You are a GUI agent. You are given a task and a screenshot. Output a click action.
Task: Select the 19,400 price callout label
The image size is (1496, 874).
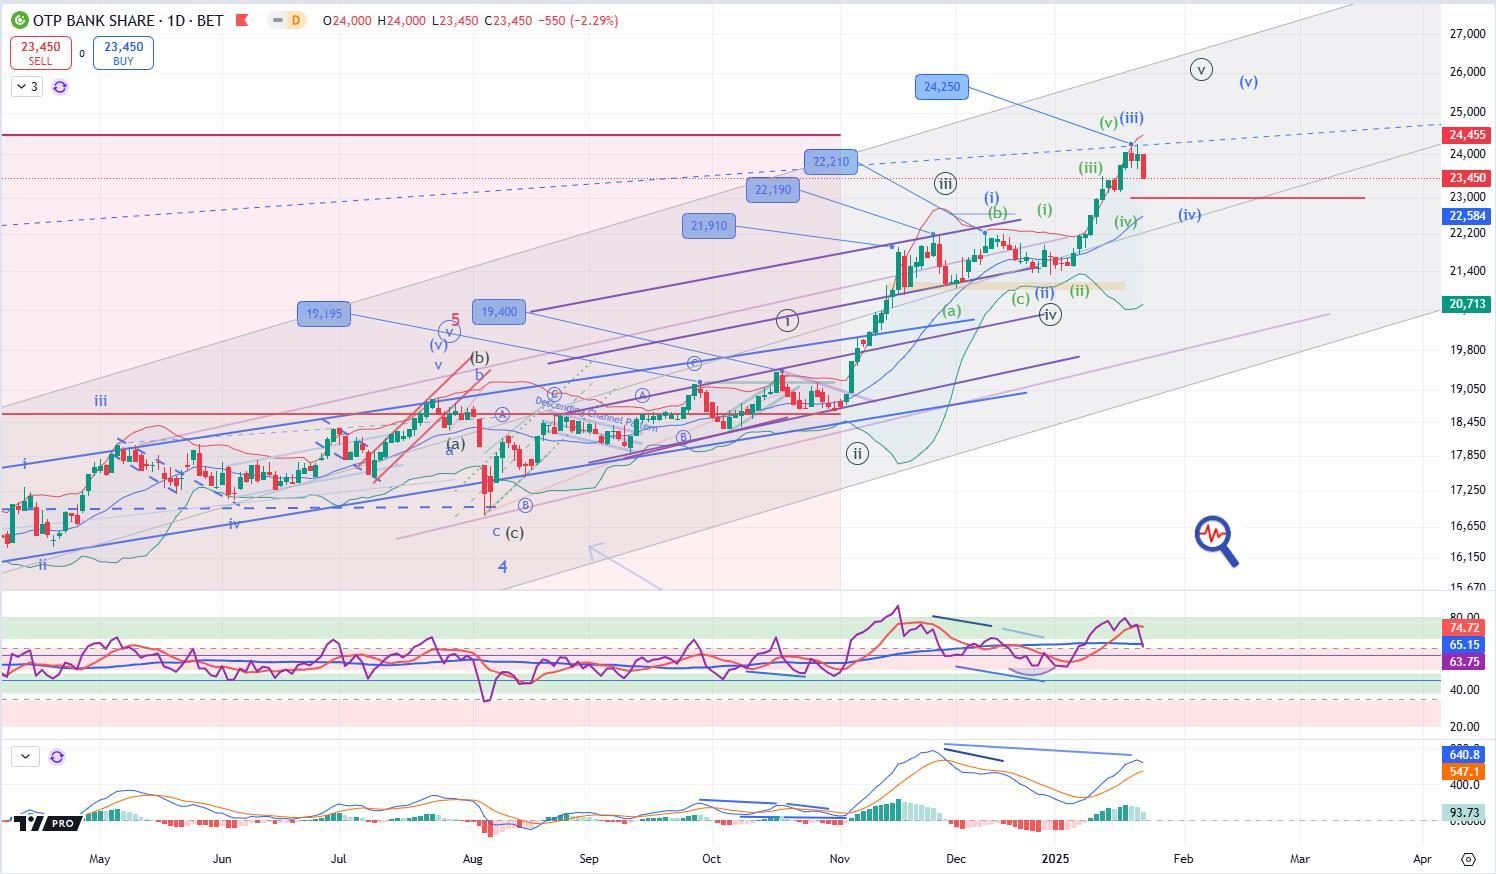499,312
